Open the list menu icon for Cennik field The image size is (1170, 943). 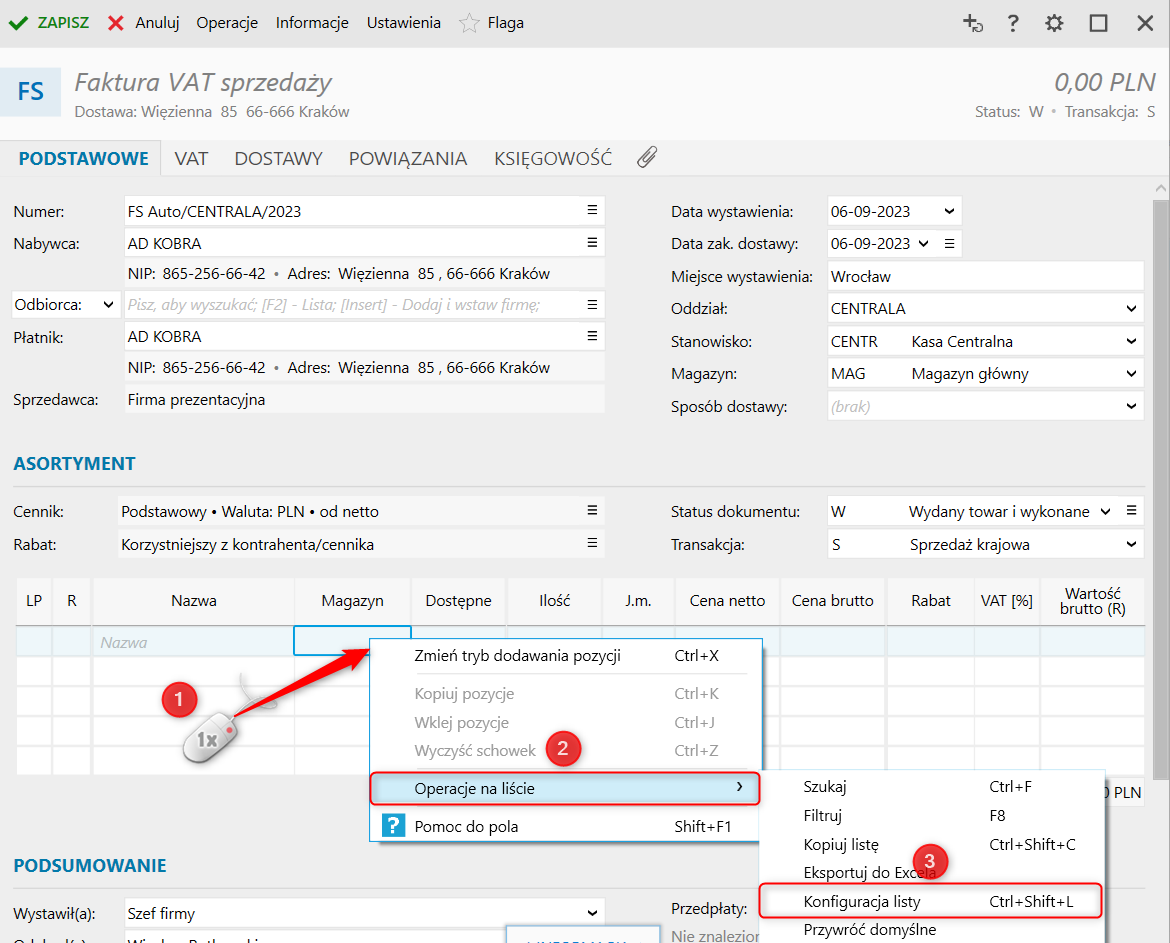pos(592,510)
